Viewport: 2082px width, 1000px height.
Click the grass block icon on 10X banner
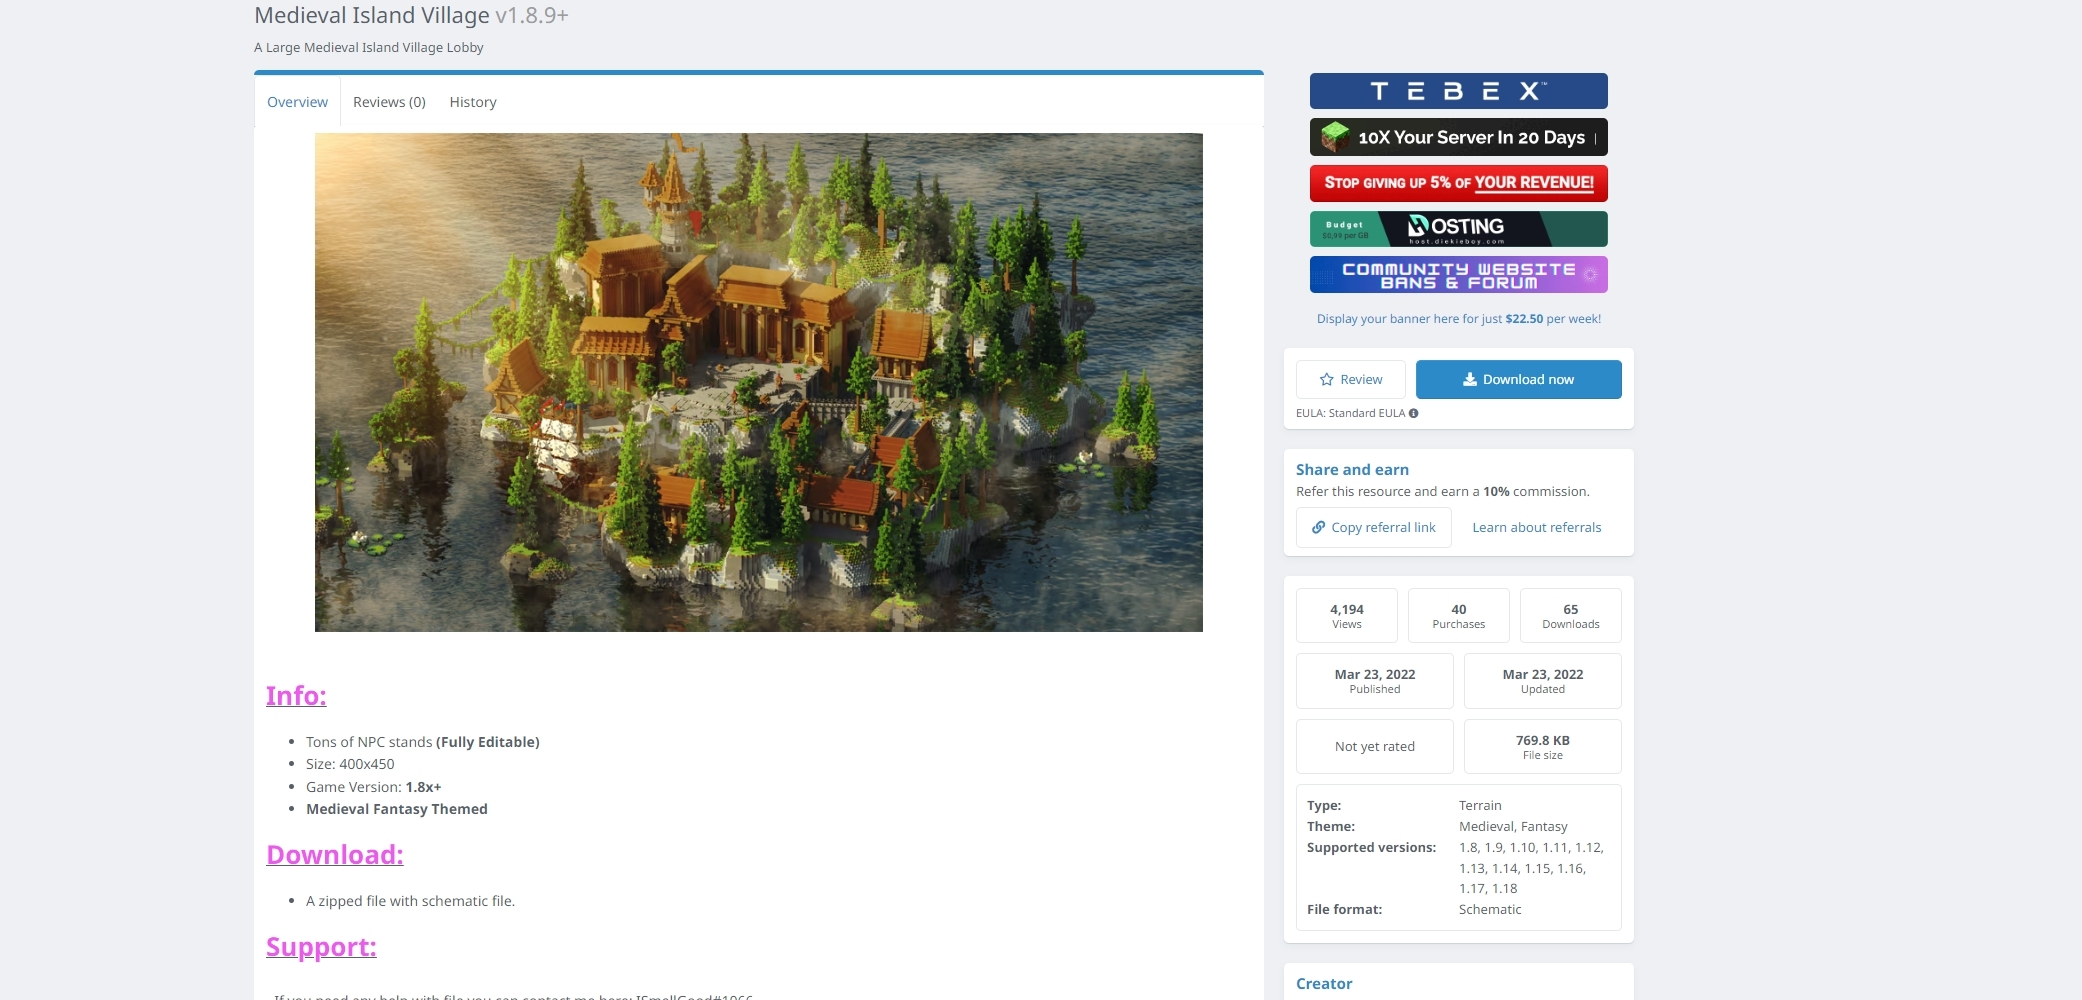click(1335, 137)
